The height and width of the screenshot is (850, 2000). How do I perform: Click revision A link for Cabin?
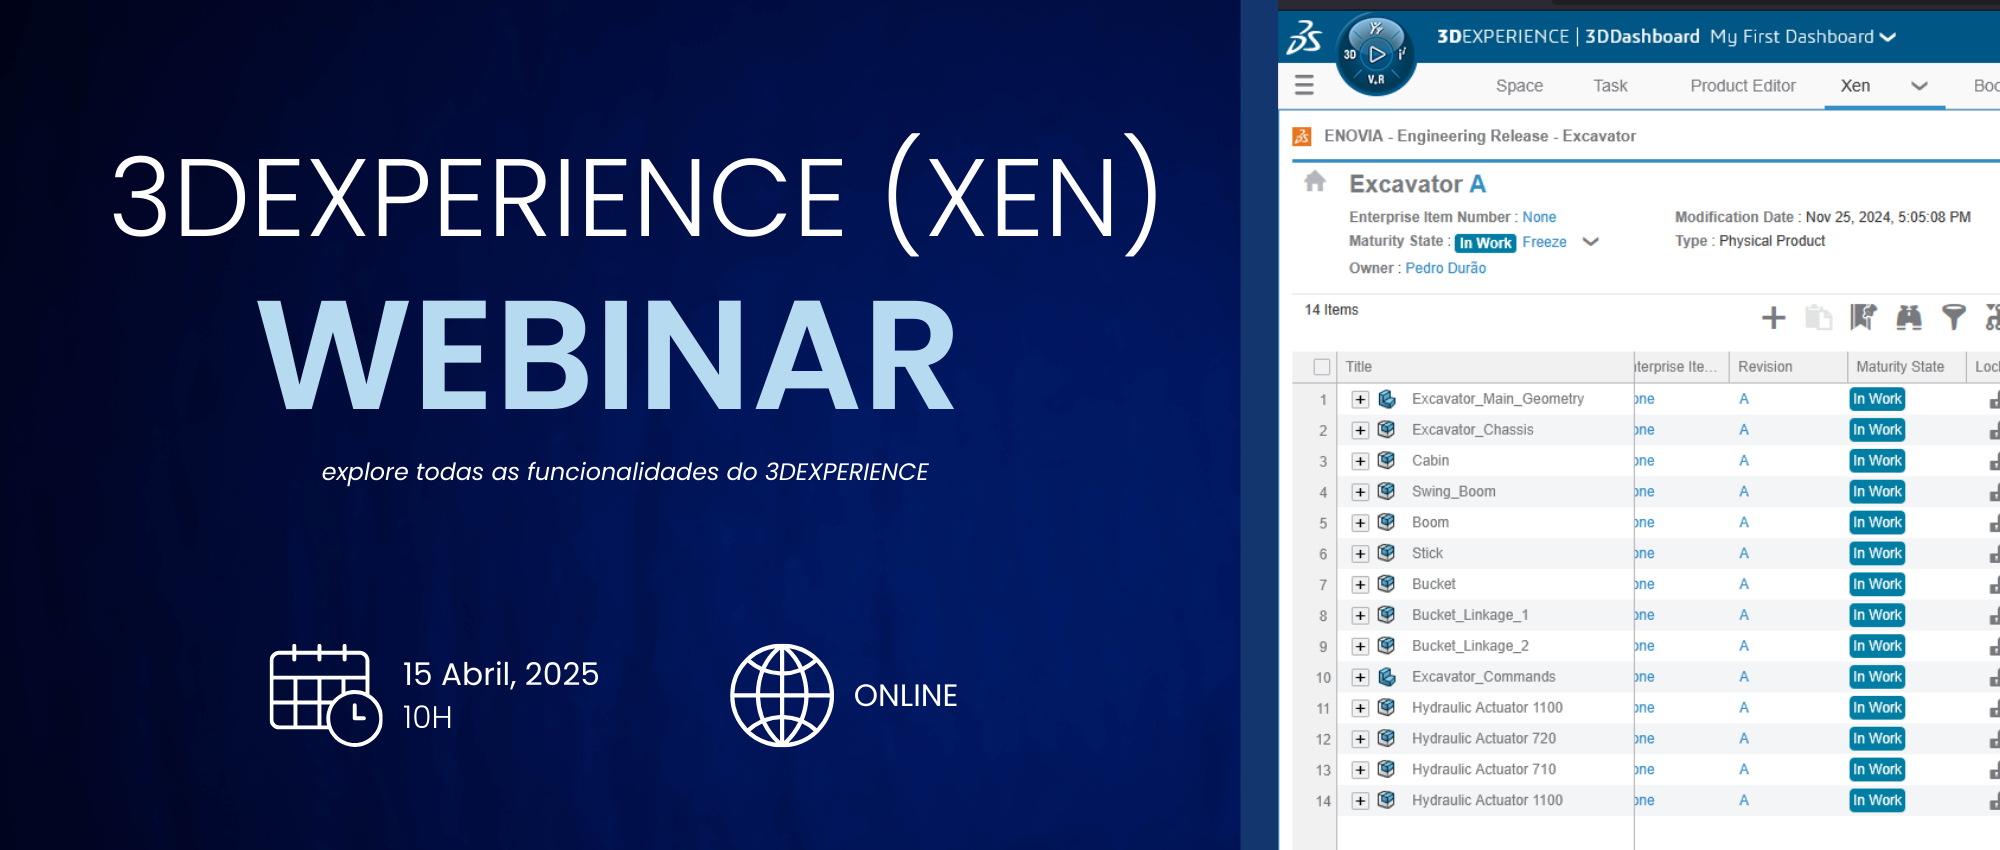(1744, 461)
